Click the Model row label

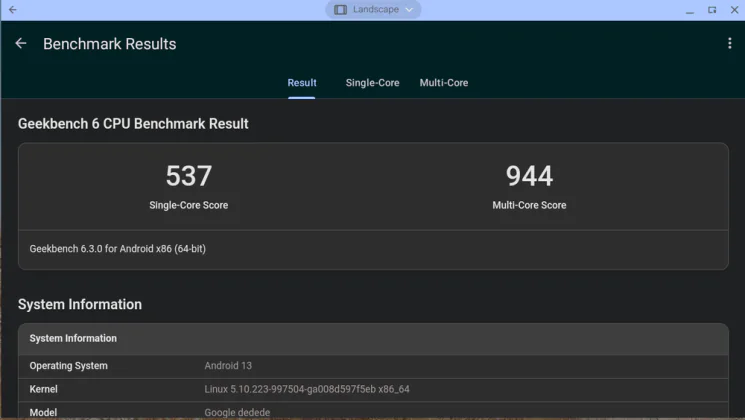pos(43,412)
